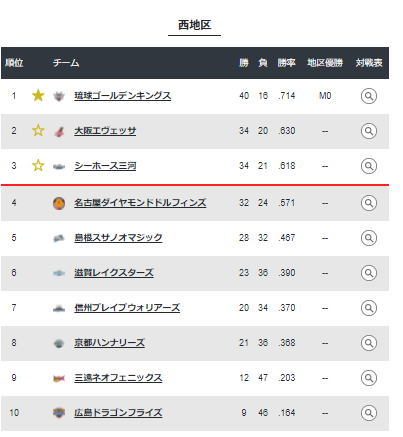Open the 広島ドラゴンフライズ match table magnifier

click(369, 413)
